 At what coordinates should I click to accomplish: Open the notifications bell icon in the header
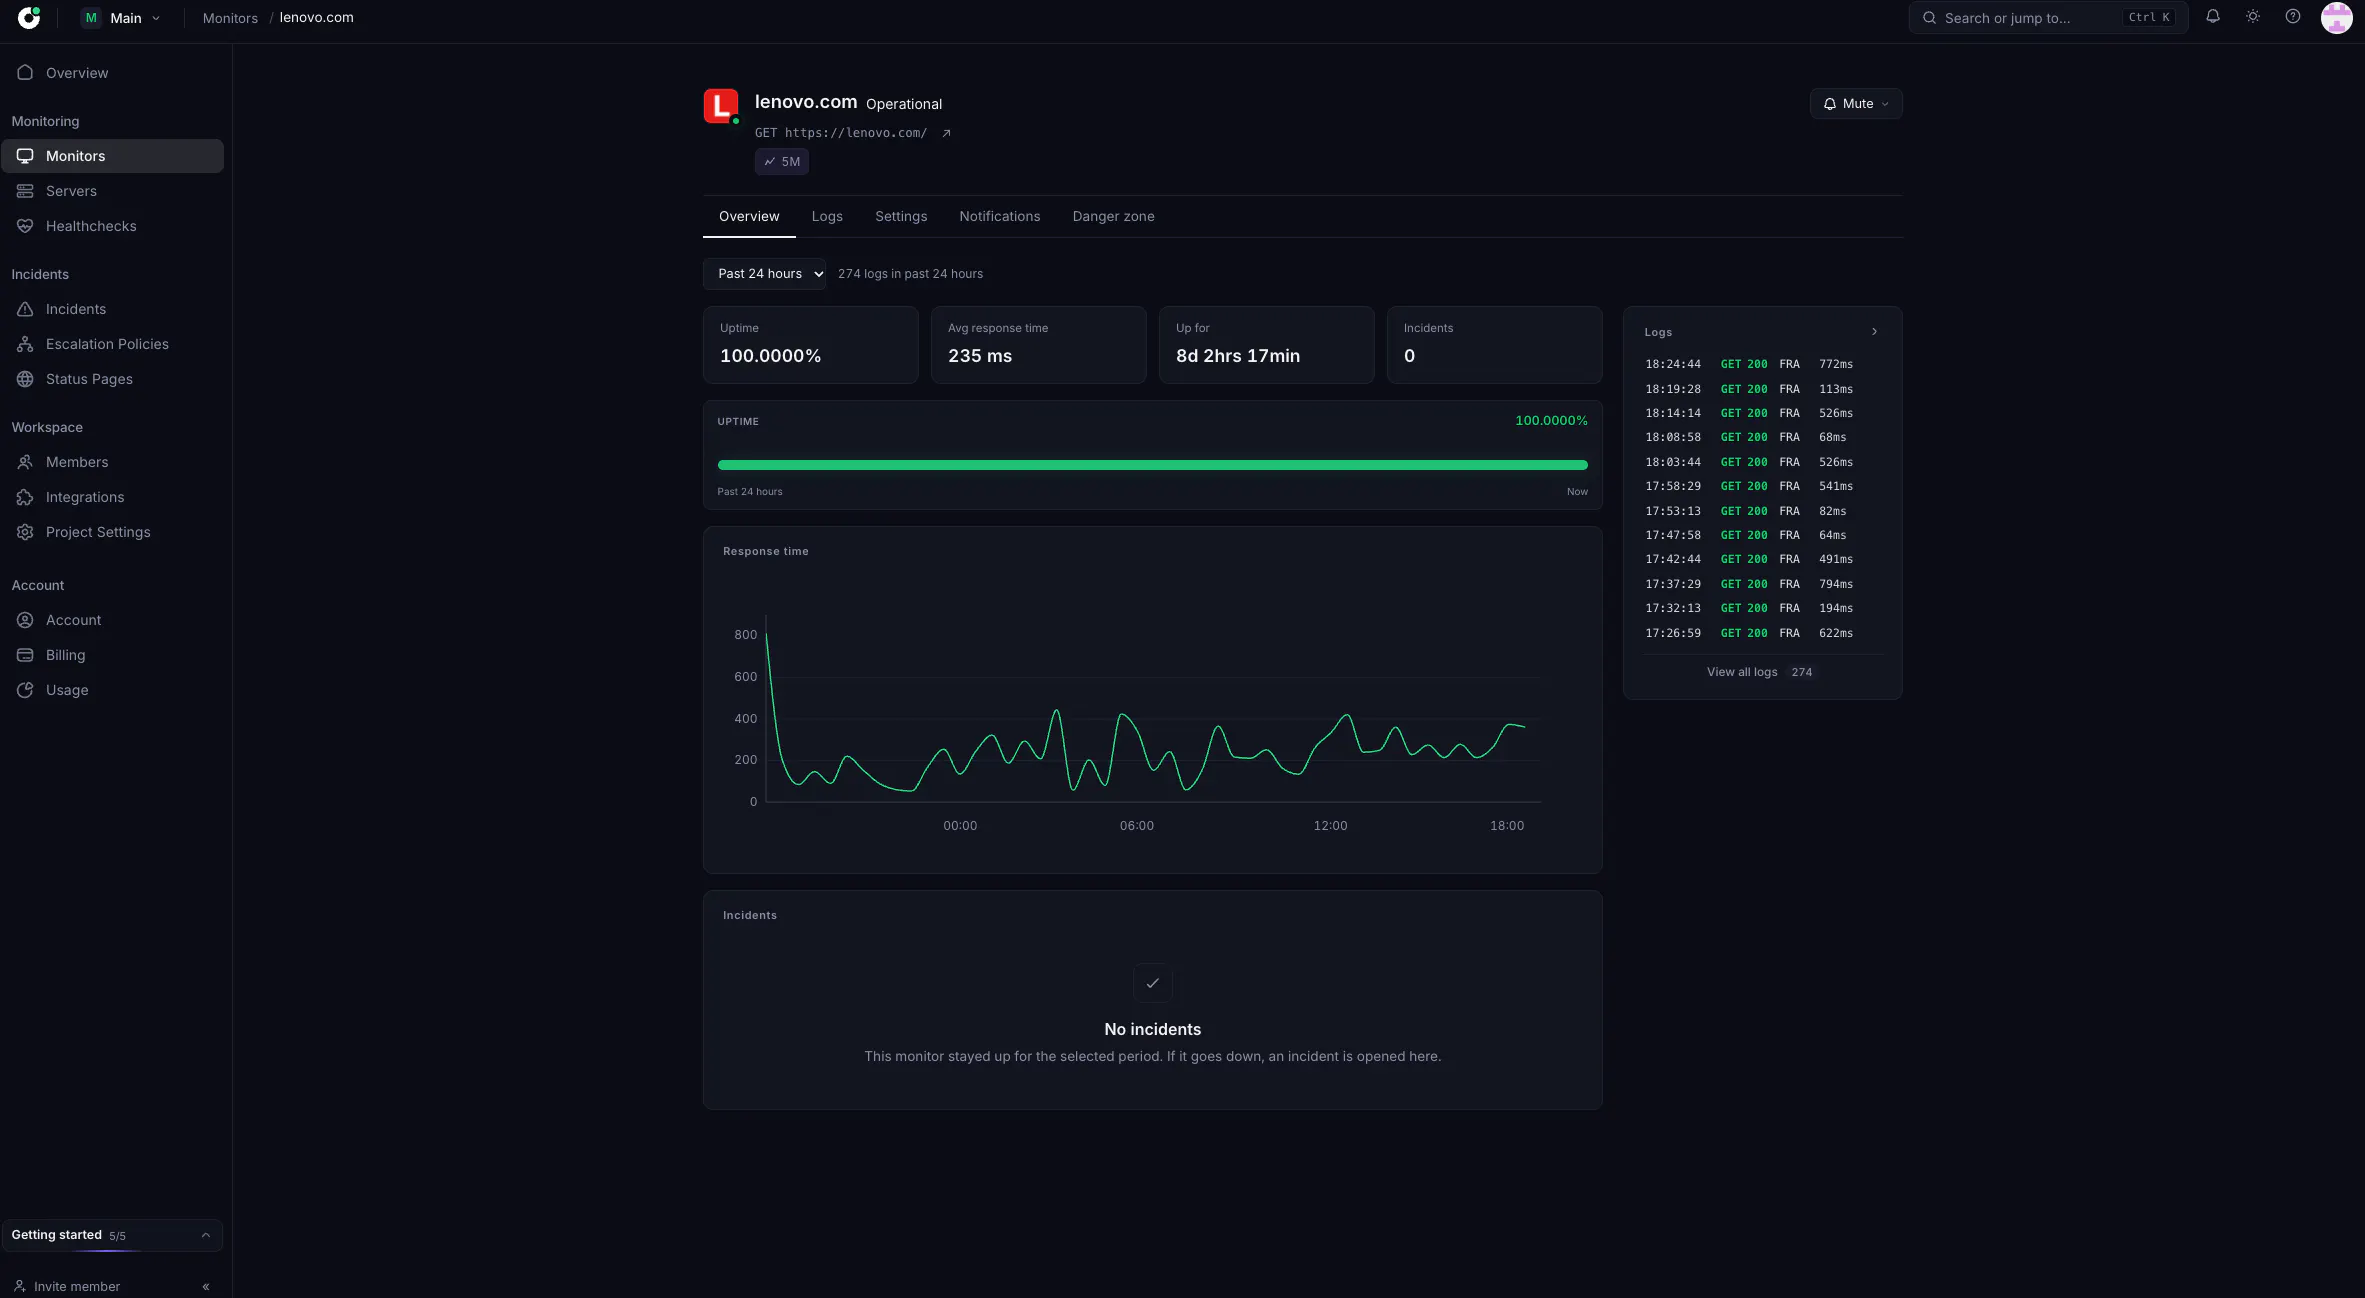coord(2213,17)
